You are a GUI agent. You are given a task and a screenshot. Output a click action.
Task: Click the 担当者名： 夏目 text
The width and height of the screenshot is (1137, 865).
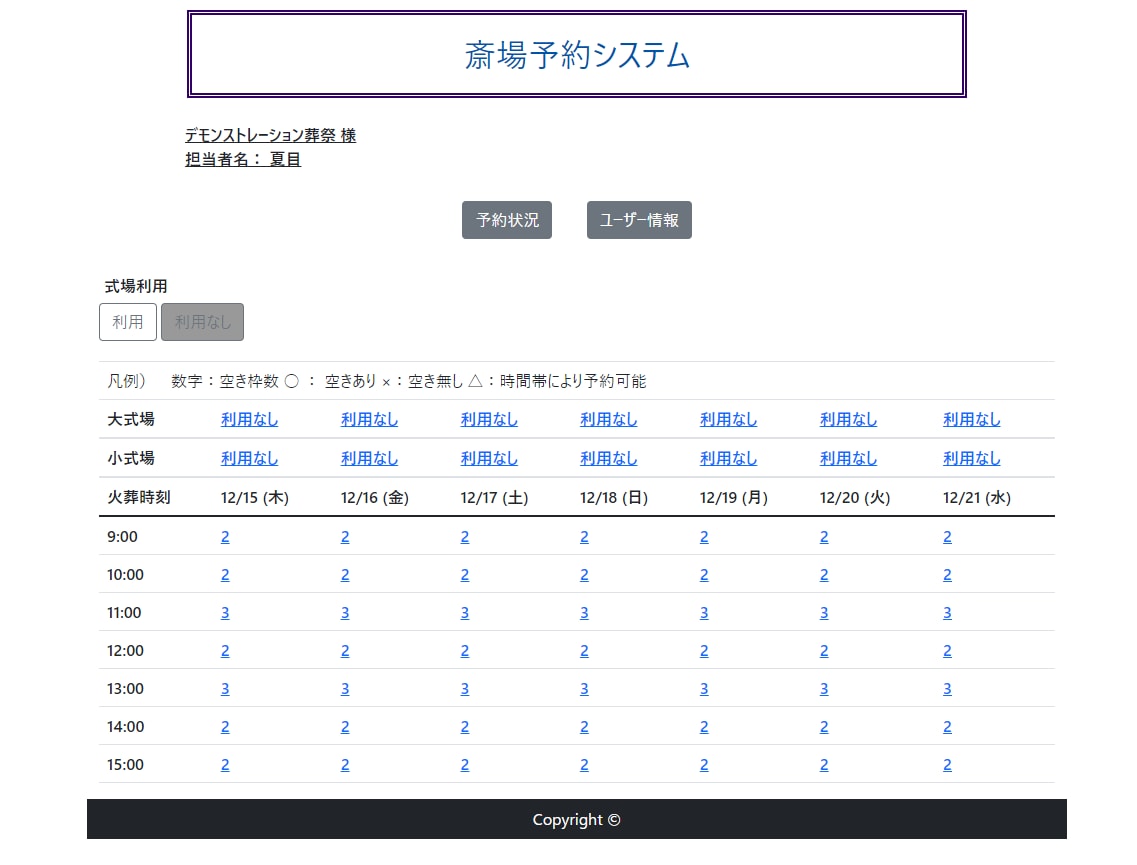pos(243,160)
